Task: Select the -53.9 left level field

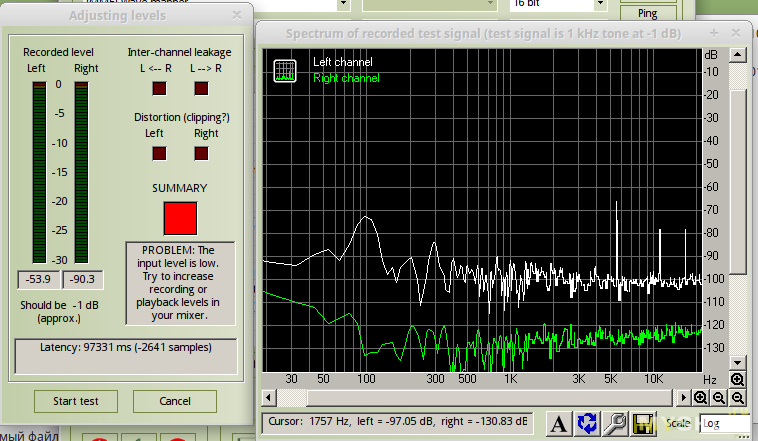Action: coord(39,279)
